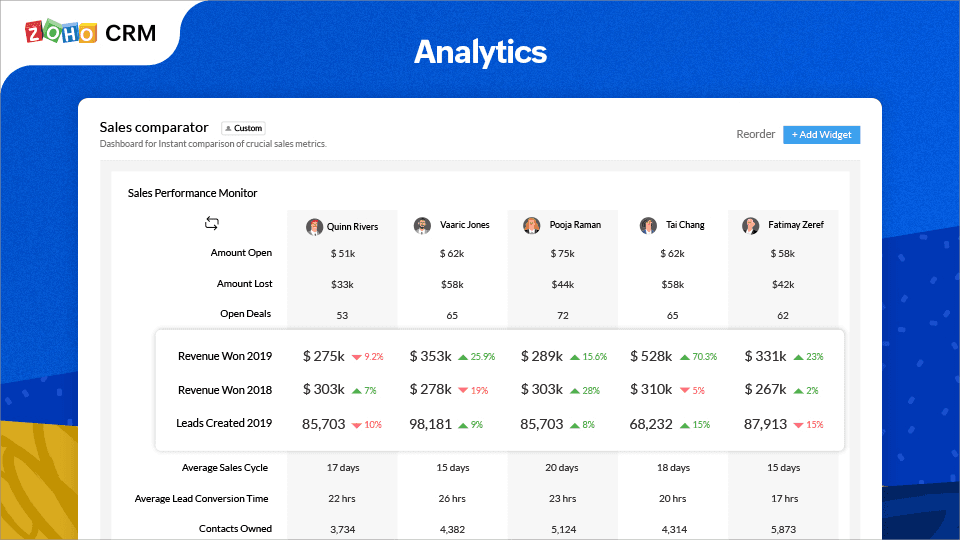Click the Zoho CRM logo
Image resolution: width=960 pixels, height=540 pixels.
click(x=91, y=32)
